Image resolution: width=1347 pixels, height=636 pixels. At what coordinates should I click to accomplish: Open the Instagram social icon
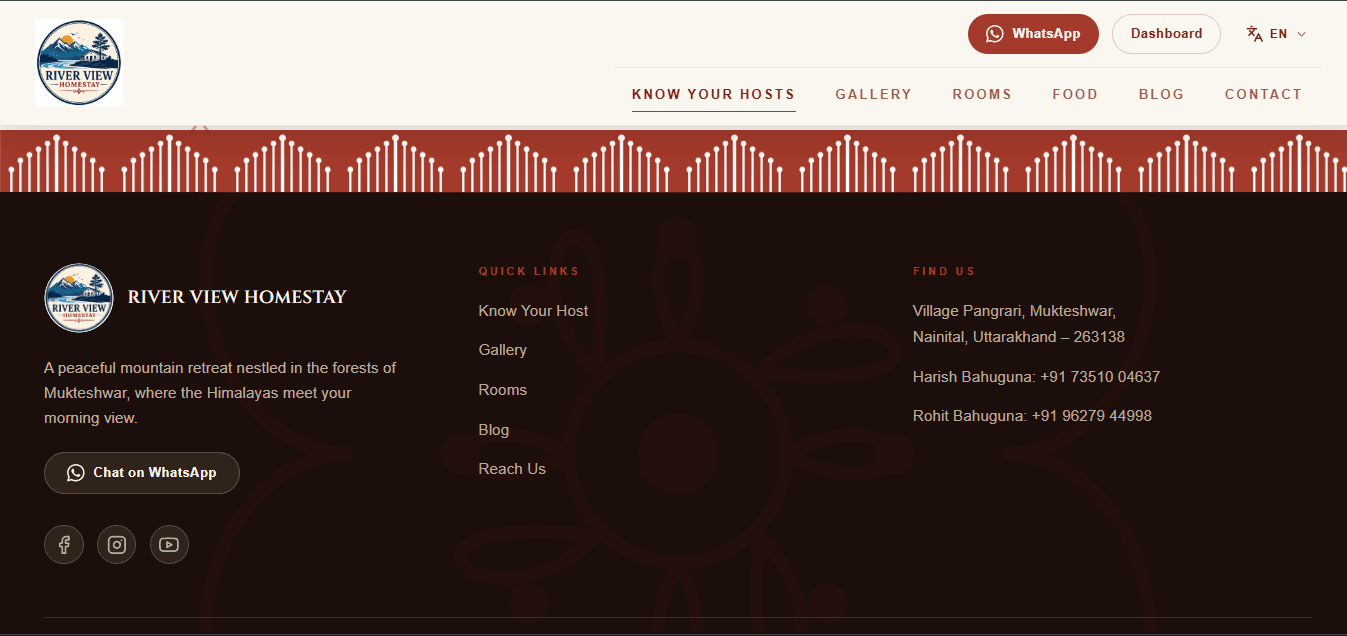click(x=117, y=545)
